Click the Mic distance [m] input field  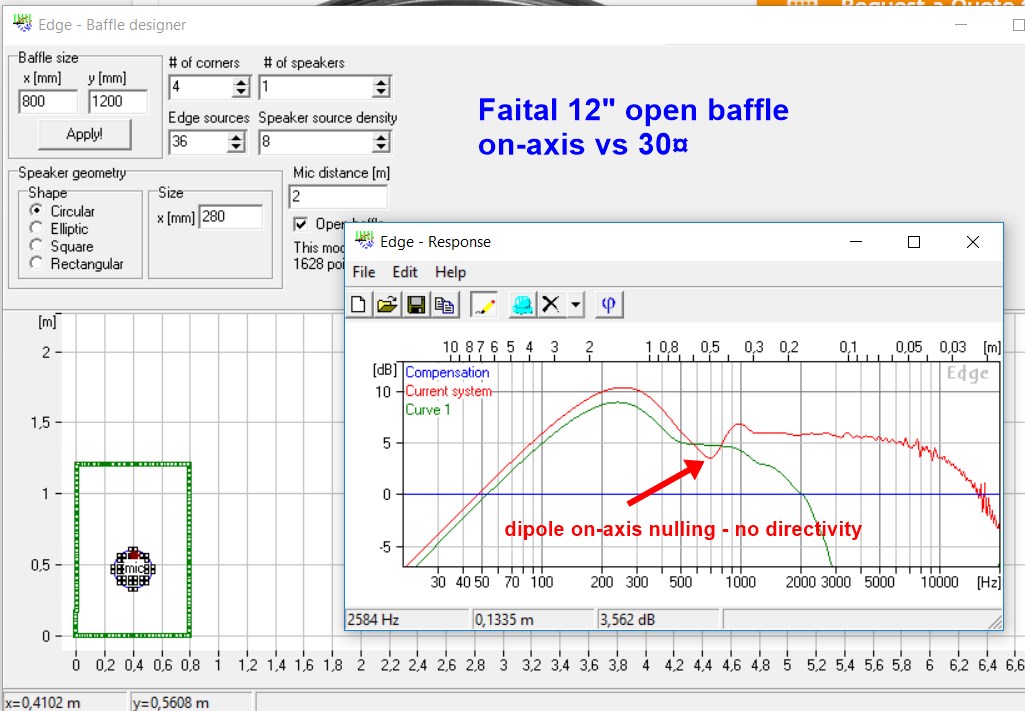pos(339,196)
